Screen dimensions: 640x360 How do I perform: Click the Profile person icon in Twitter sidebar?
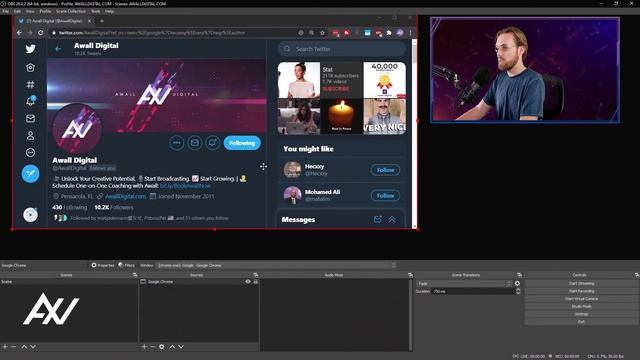click(30, 136)
